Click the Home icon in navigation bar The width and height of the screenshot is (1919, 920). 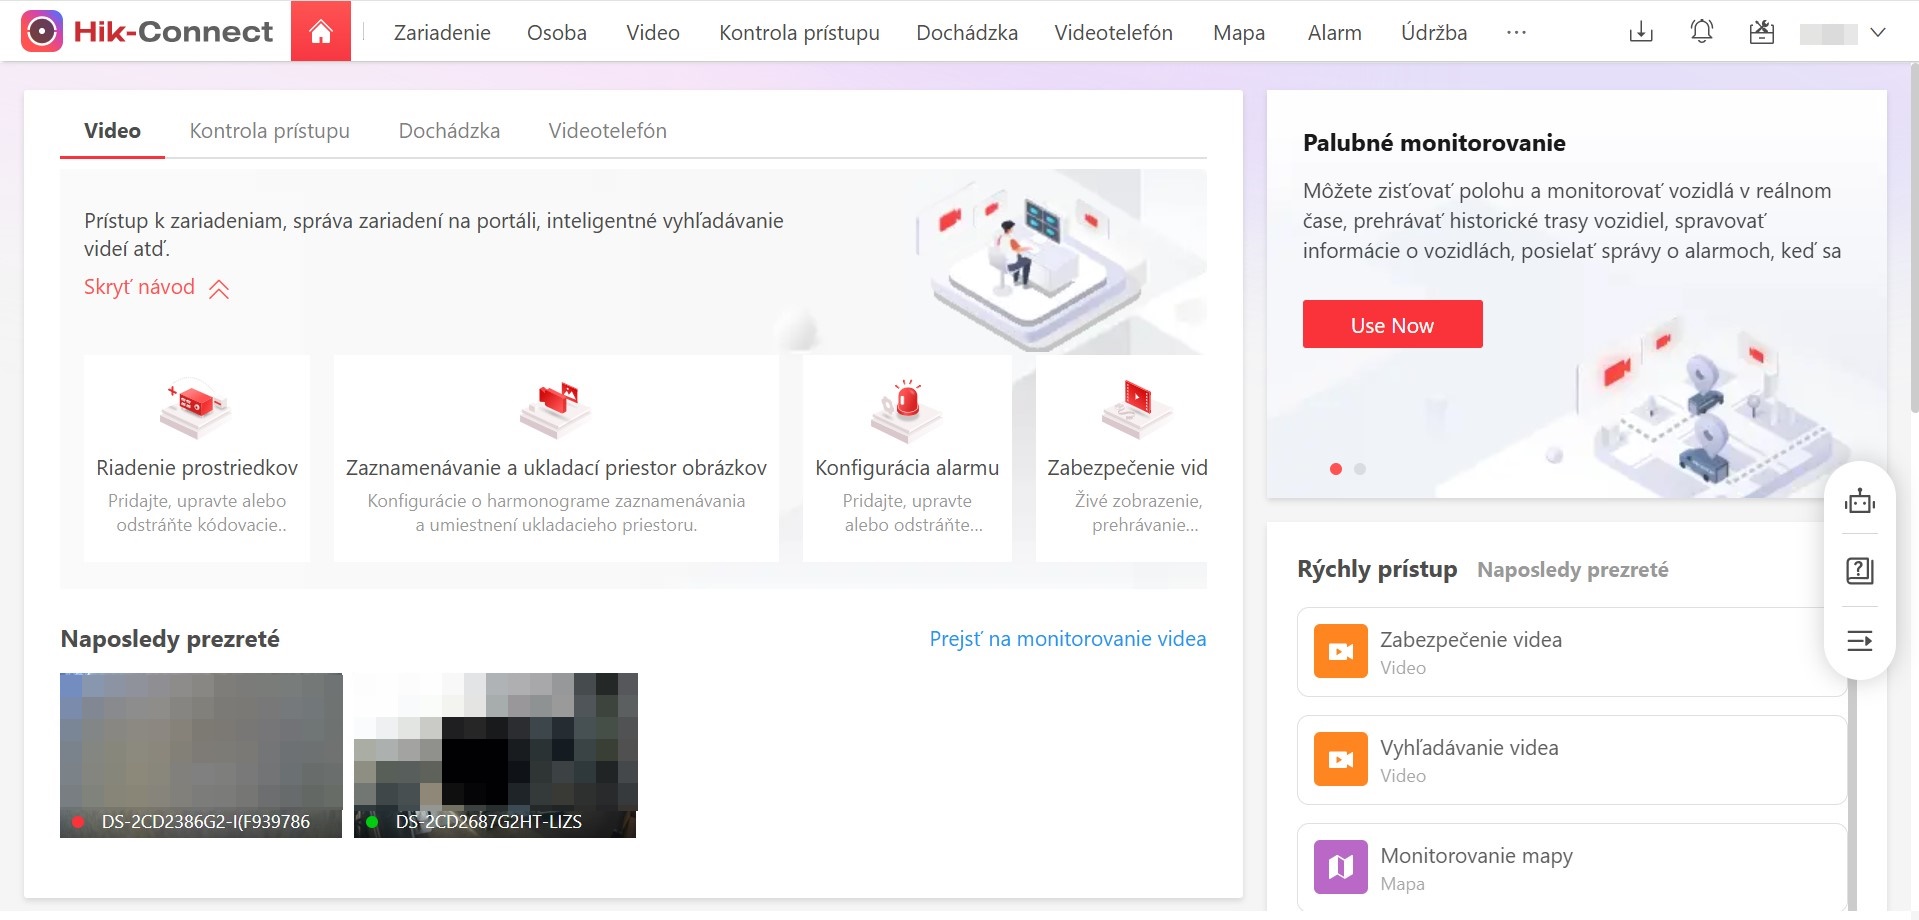point(320,32)
